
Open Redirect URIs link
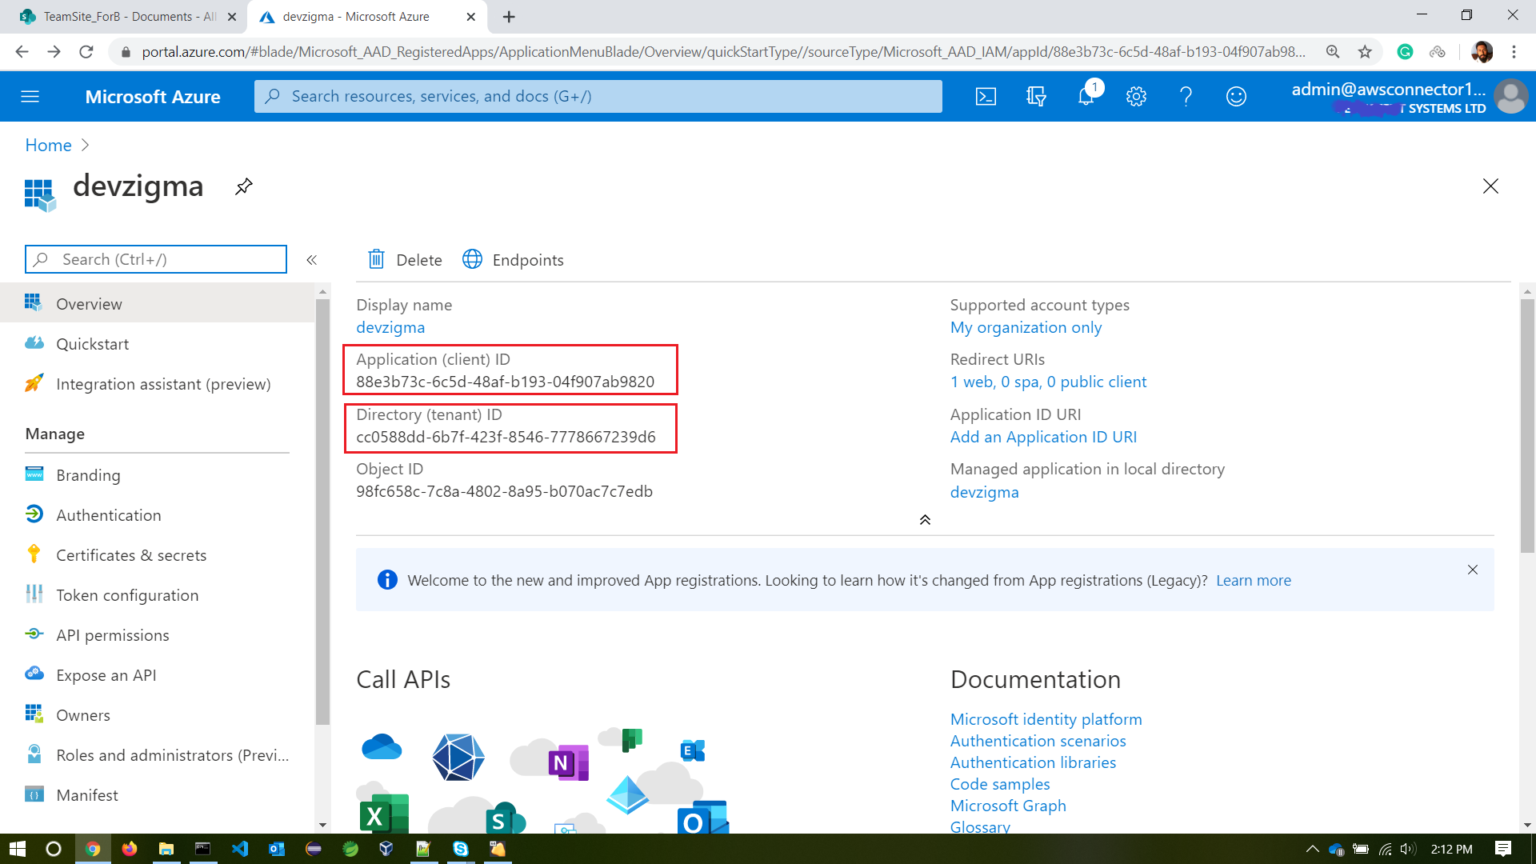1048,382
